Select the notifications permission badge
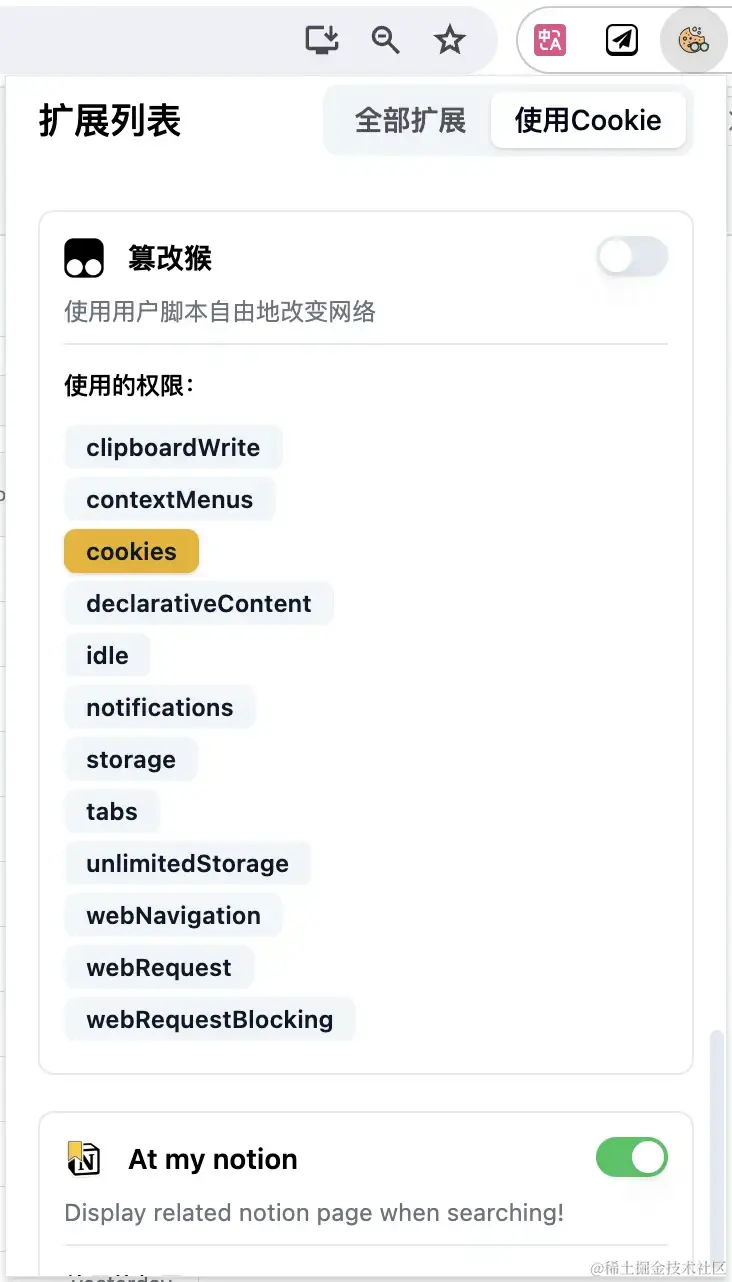 pyautogui.click(x=160, y=707)
